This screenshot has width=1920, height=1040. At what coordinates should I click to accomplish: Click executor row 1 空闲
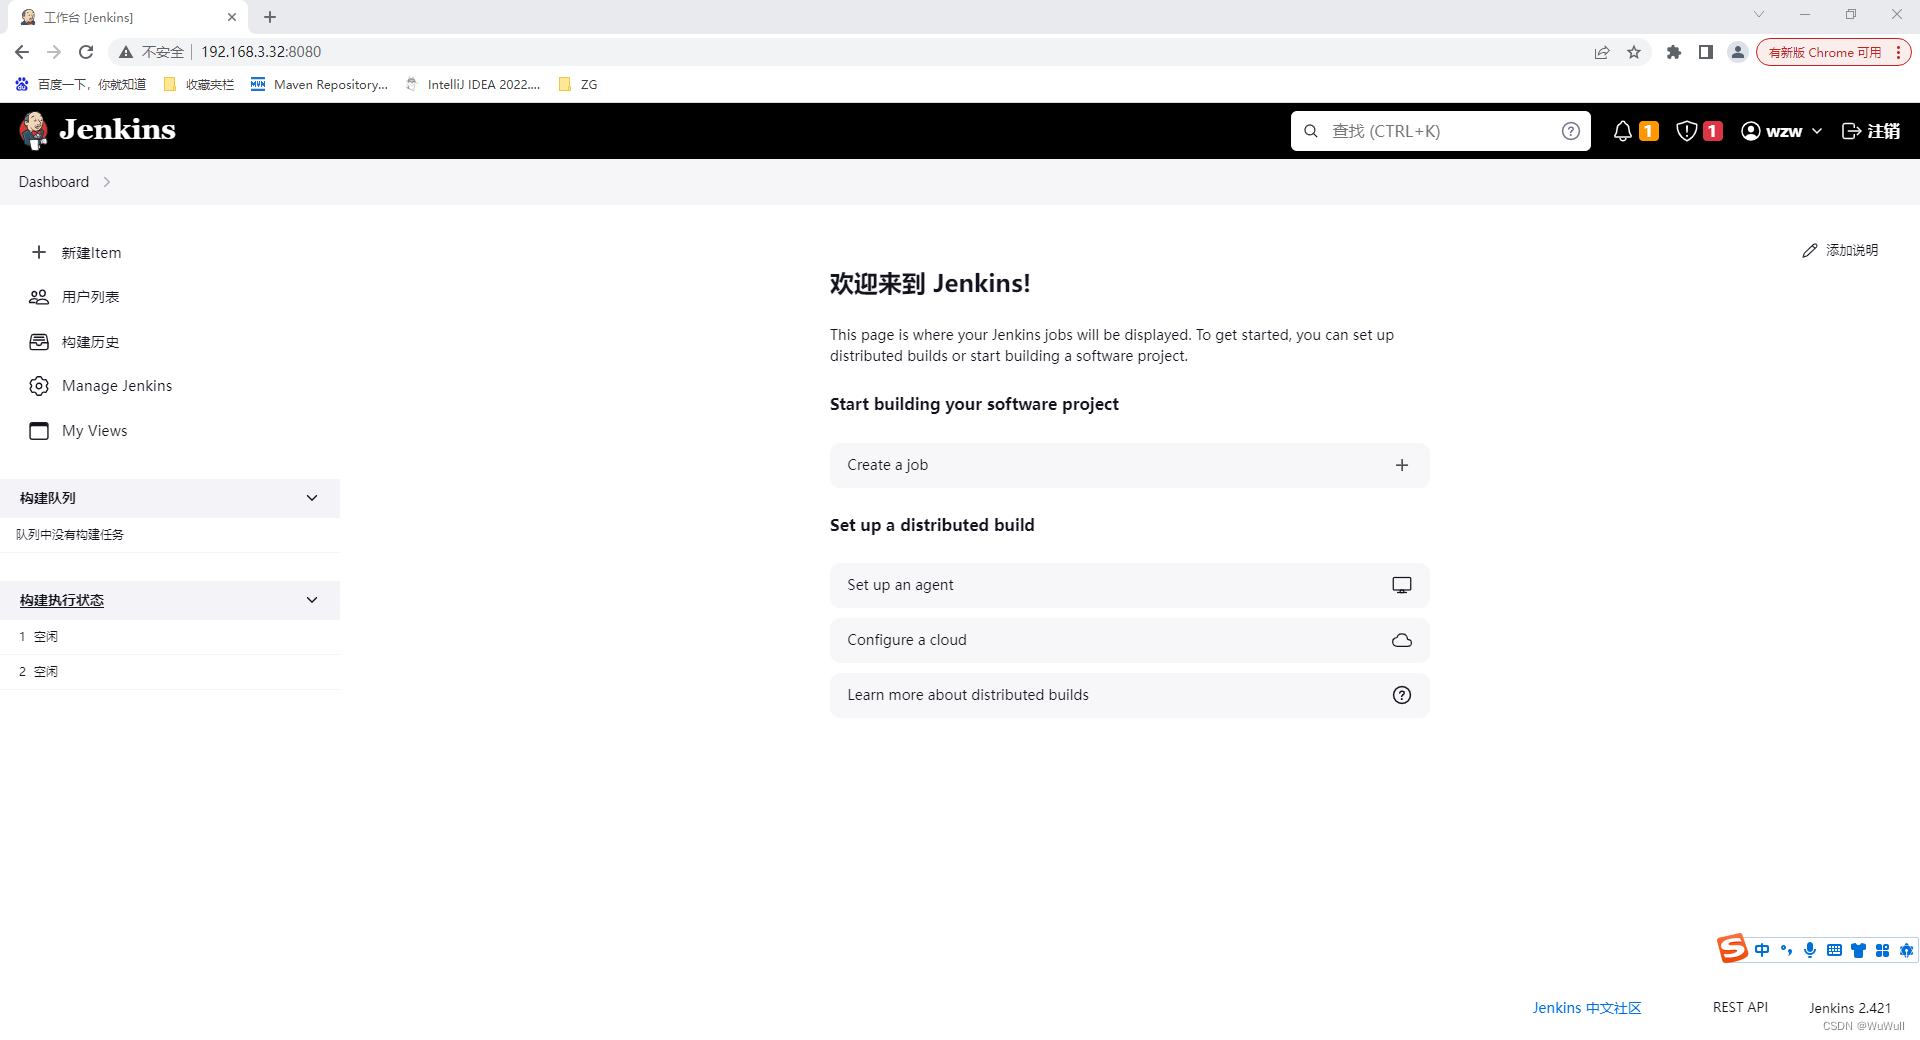[170, 637]
